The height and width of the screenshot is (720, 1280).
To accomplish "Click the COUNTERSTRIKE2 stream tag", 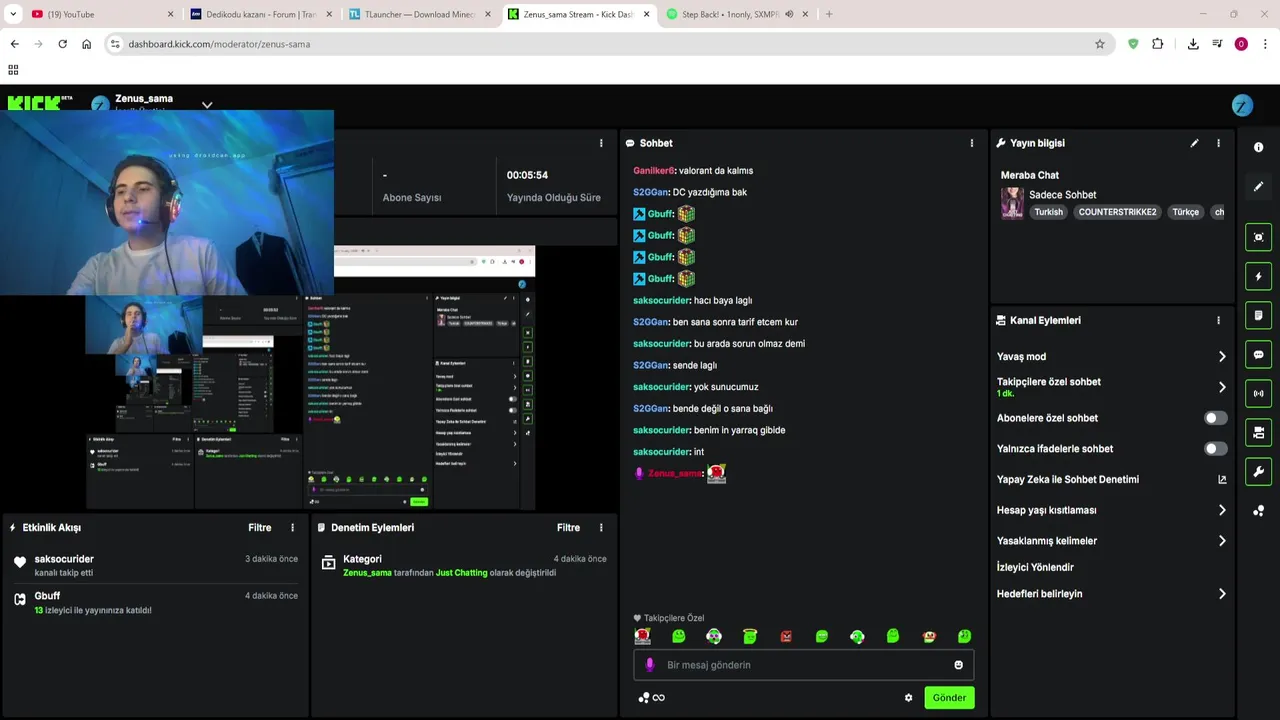I will click(1117, 212).
